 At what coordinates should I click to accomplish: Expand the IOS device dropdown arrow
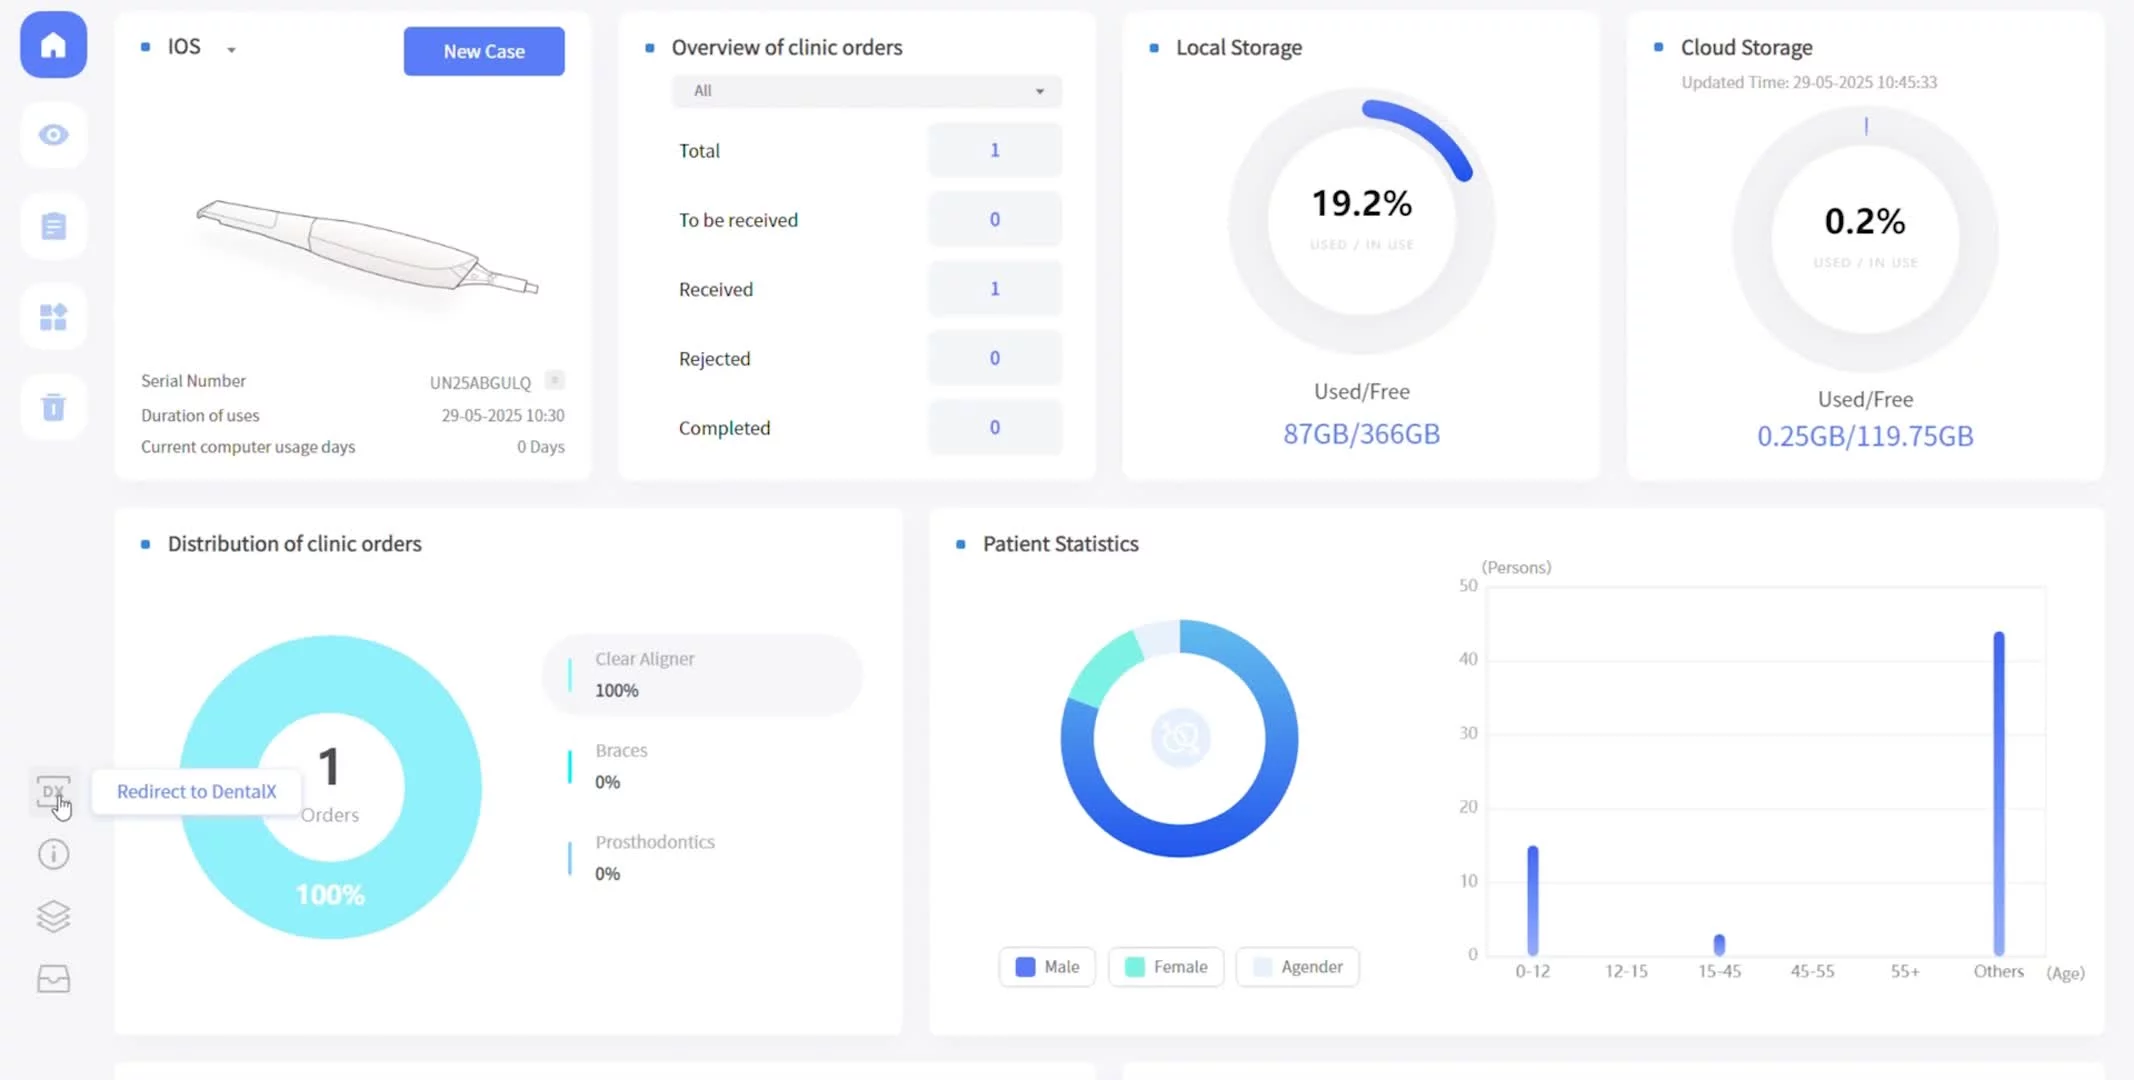231,49
